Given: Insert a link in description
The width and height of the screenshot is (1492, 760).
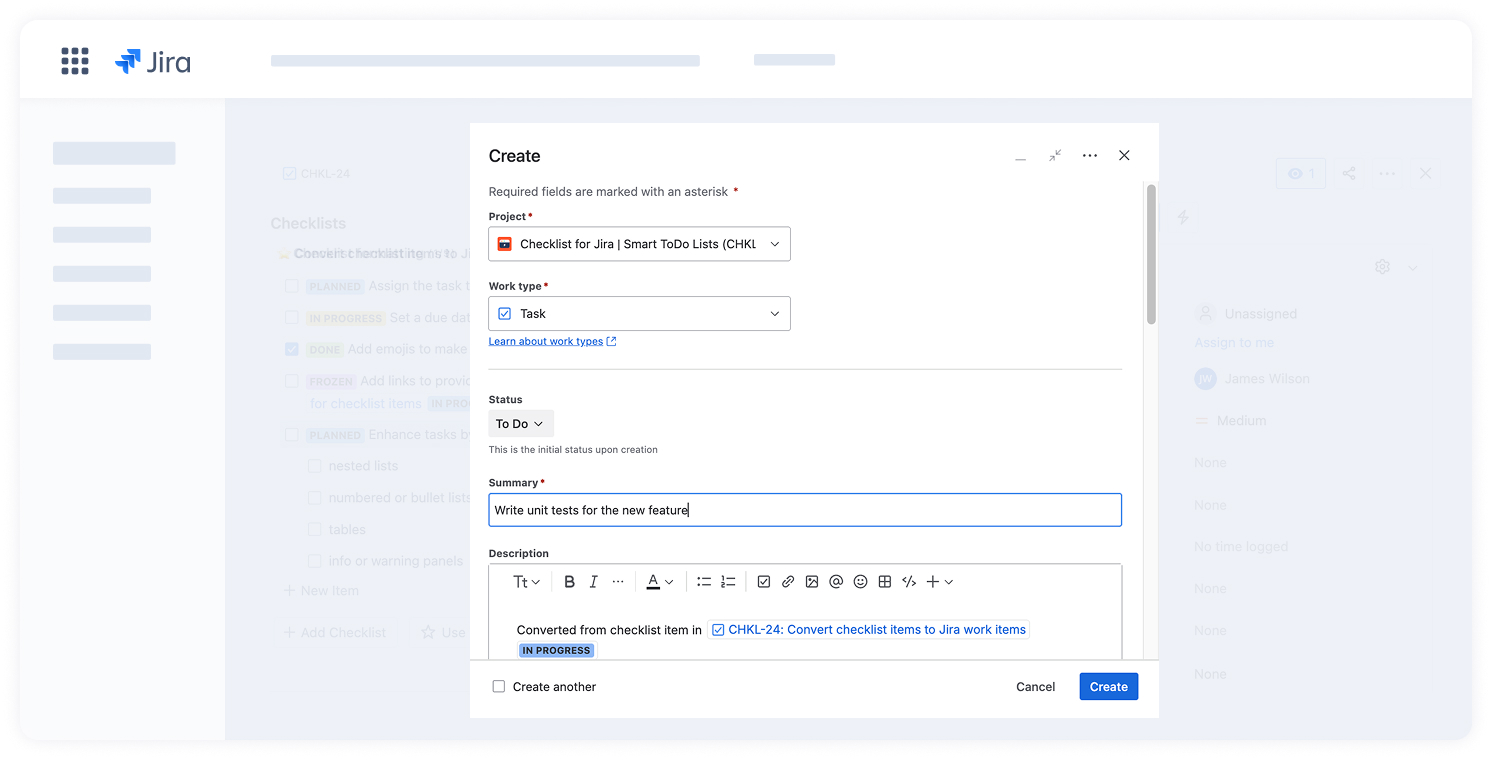Looking at the screenshot, I should click(x=788, y=582).
